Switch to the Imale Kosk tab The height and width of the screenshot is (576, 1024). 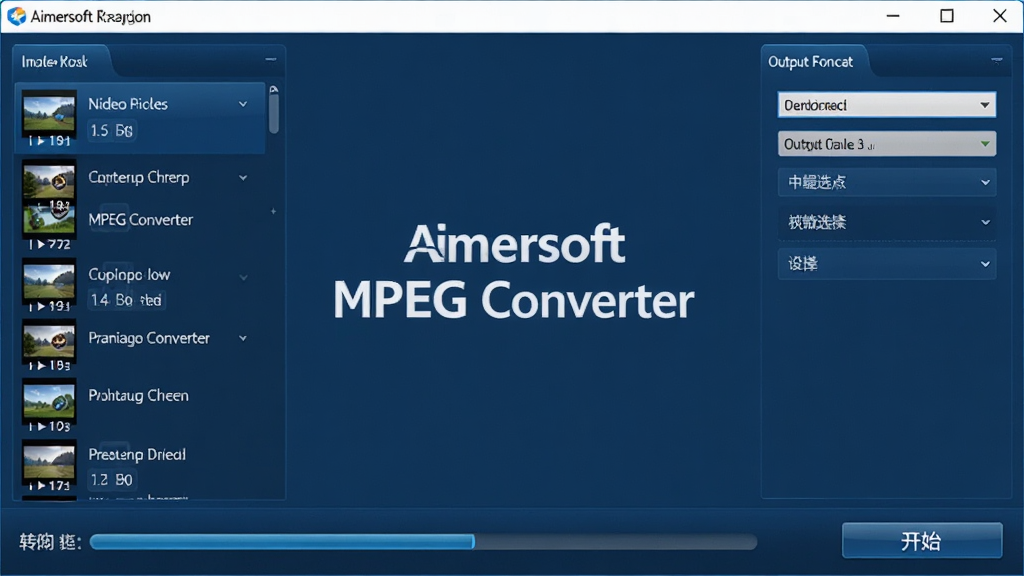point(55,61)
